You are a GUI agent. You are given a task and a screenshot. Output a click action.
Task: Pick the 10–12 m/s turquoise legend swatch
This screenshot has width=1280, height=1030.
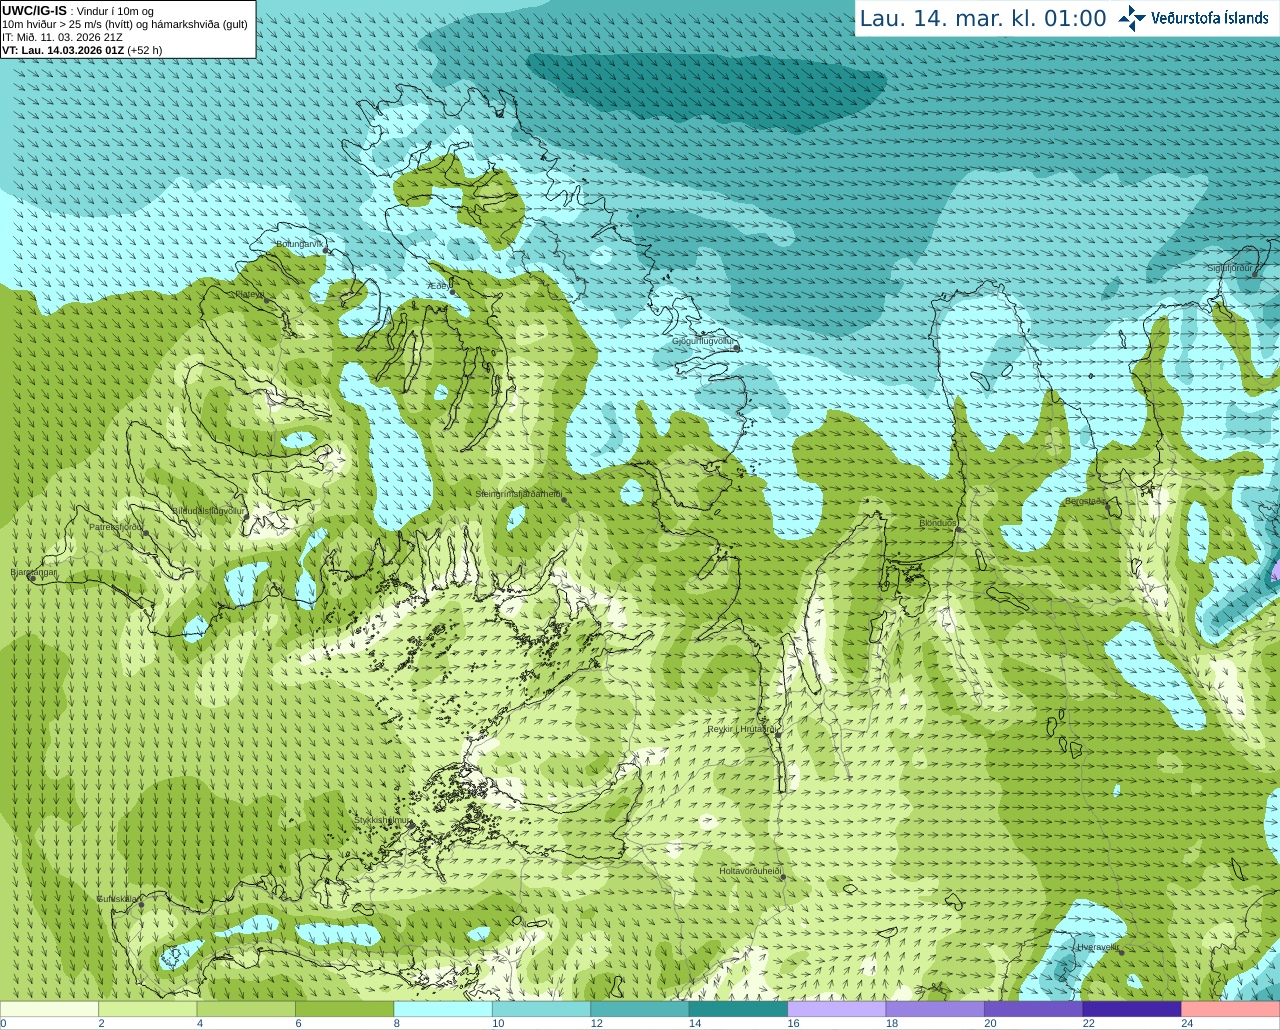(x=541, y=1009)
